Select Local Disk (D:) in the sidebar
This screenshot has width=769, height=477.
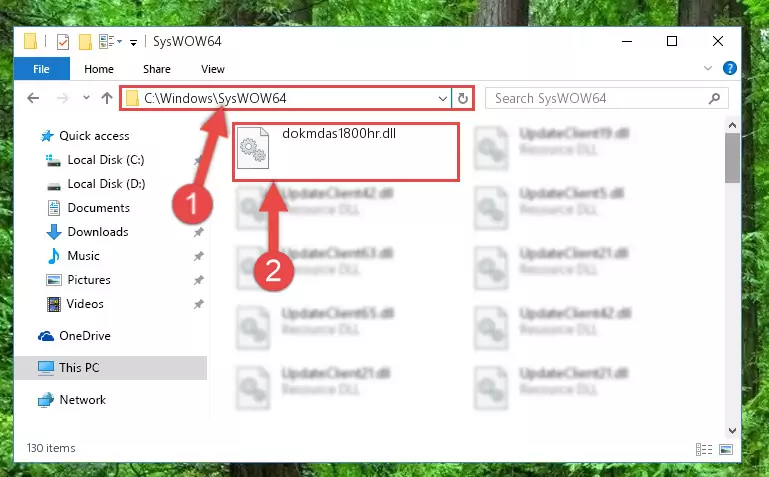(x=106, y=184)
